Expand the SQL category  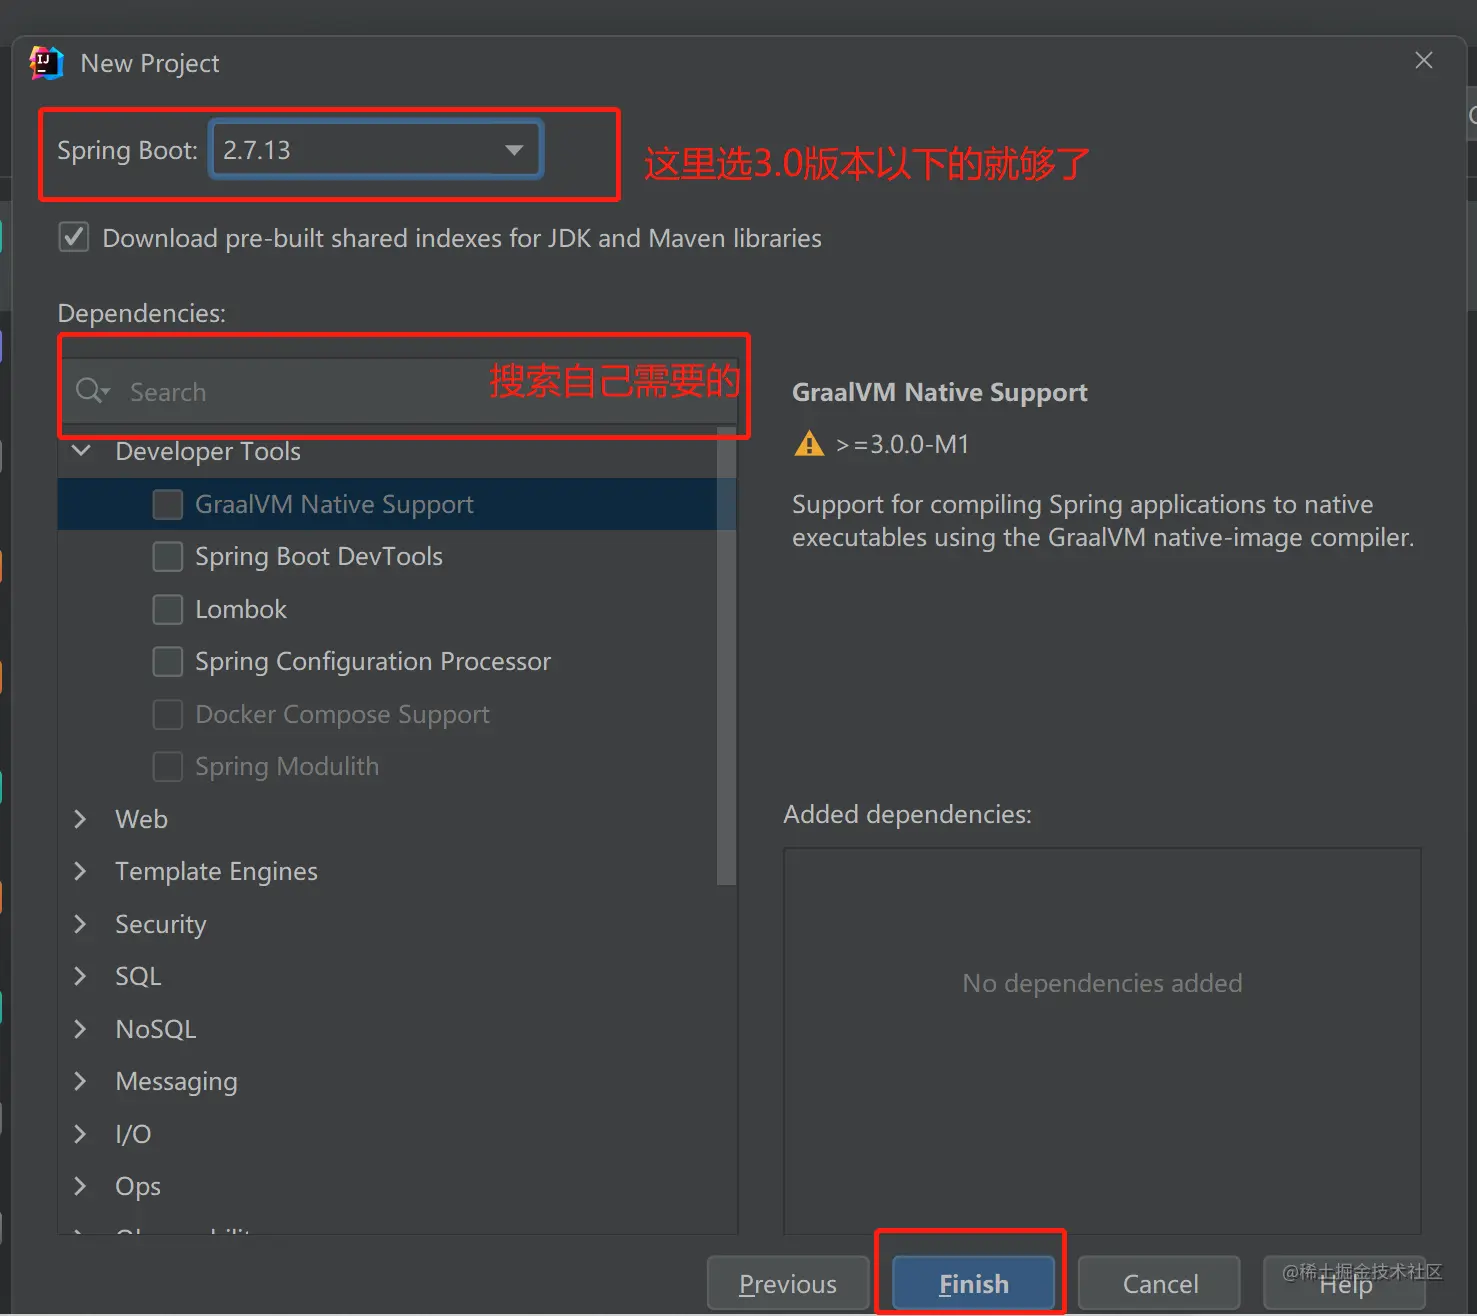(x=81, y=976)
